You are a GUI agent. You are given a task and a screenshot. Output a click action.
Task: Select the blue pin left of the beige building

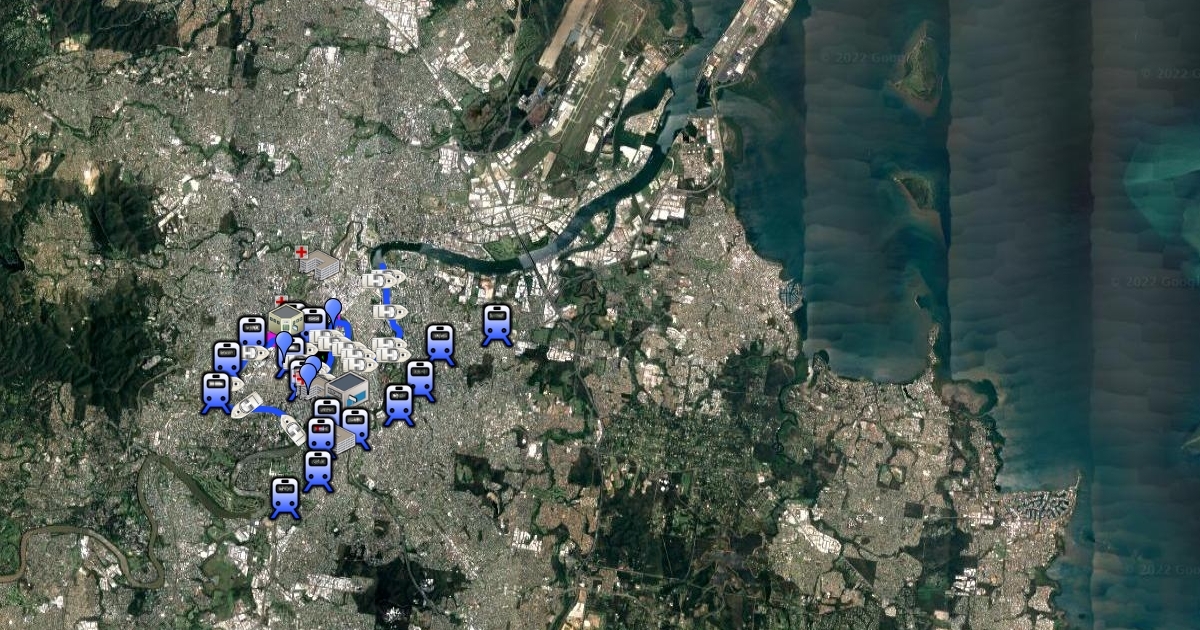pyautogui.click(x=284, y=348)
